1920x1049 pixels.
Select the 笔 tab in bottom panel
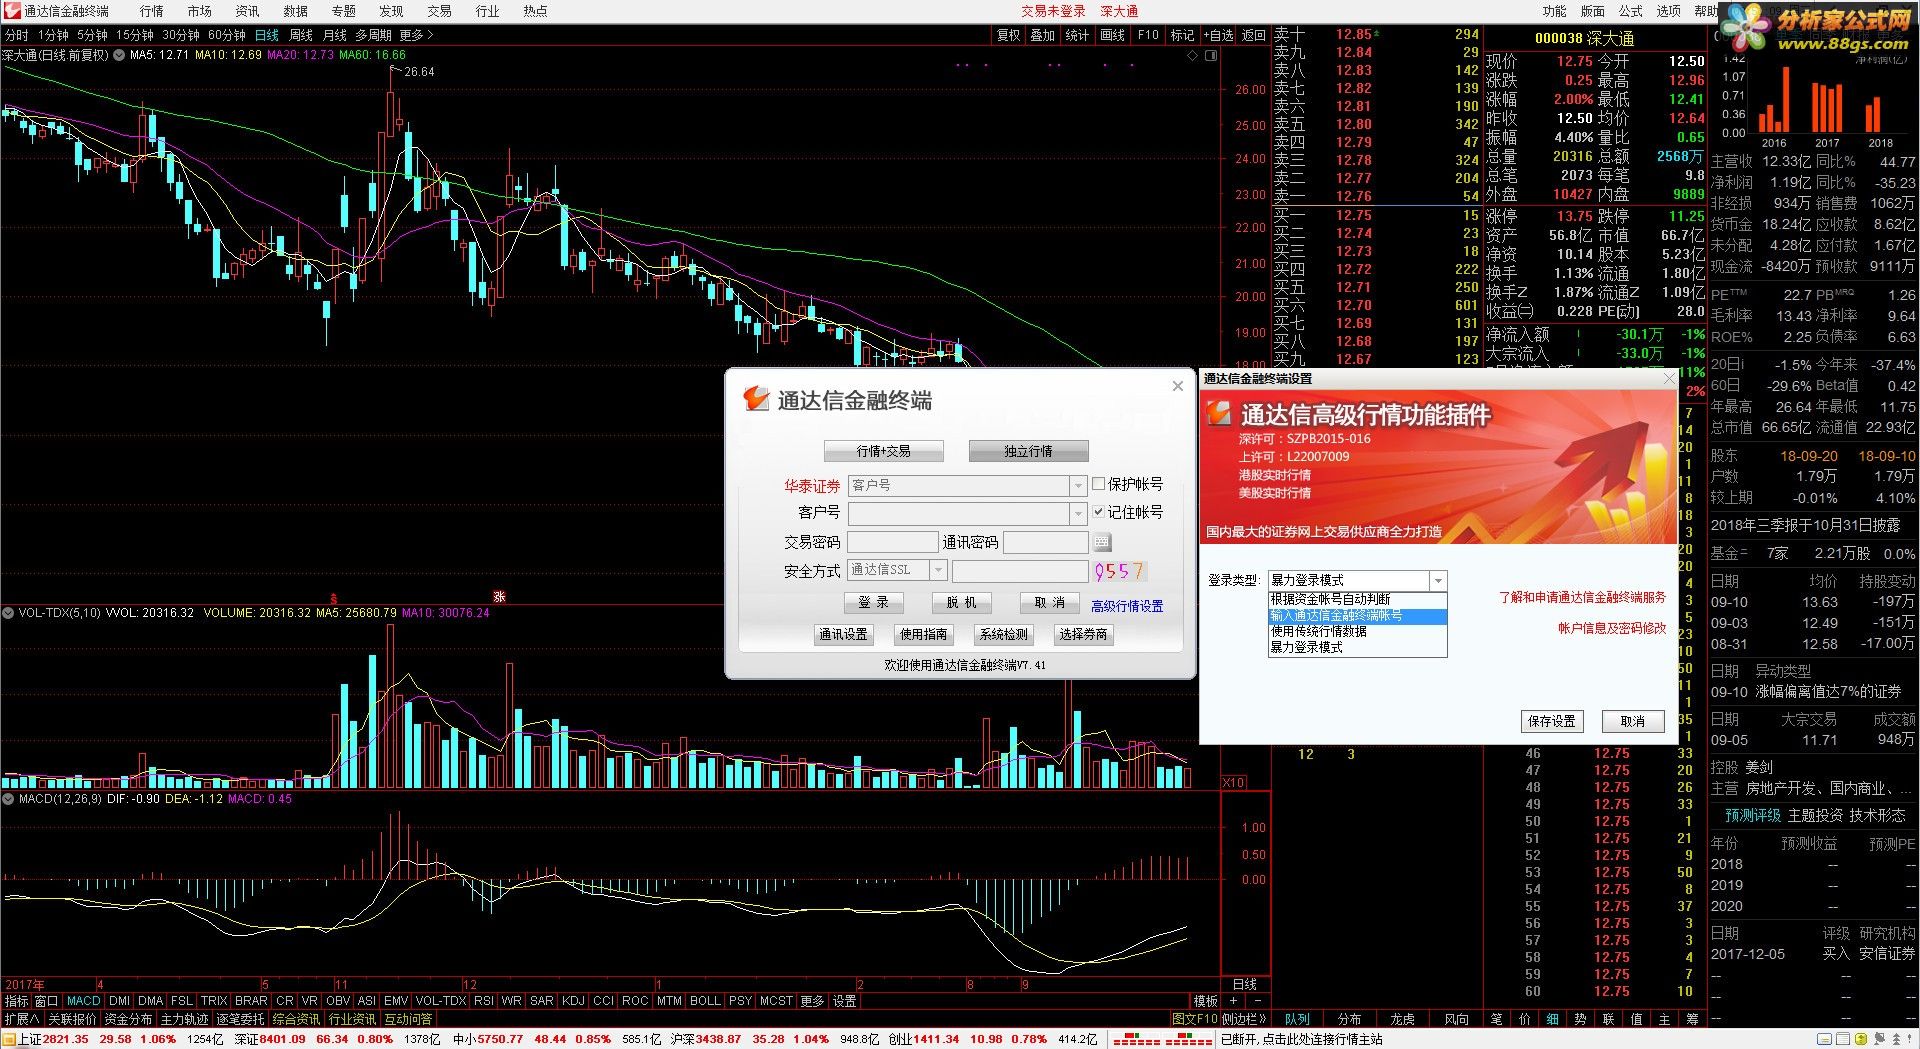[x=1496, y=1019]
